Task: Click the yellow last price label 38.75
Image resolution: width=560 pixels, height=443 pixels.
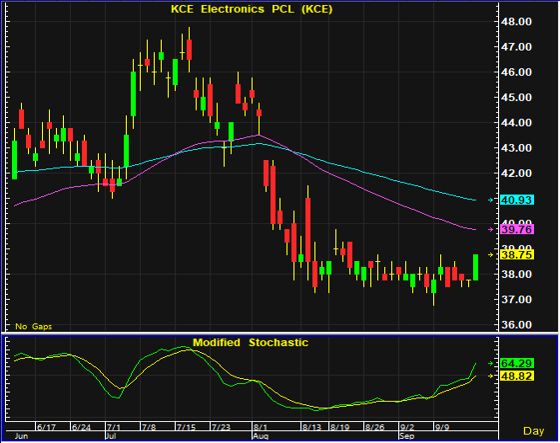Action: 517,255
